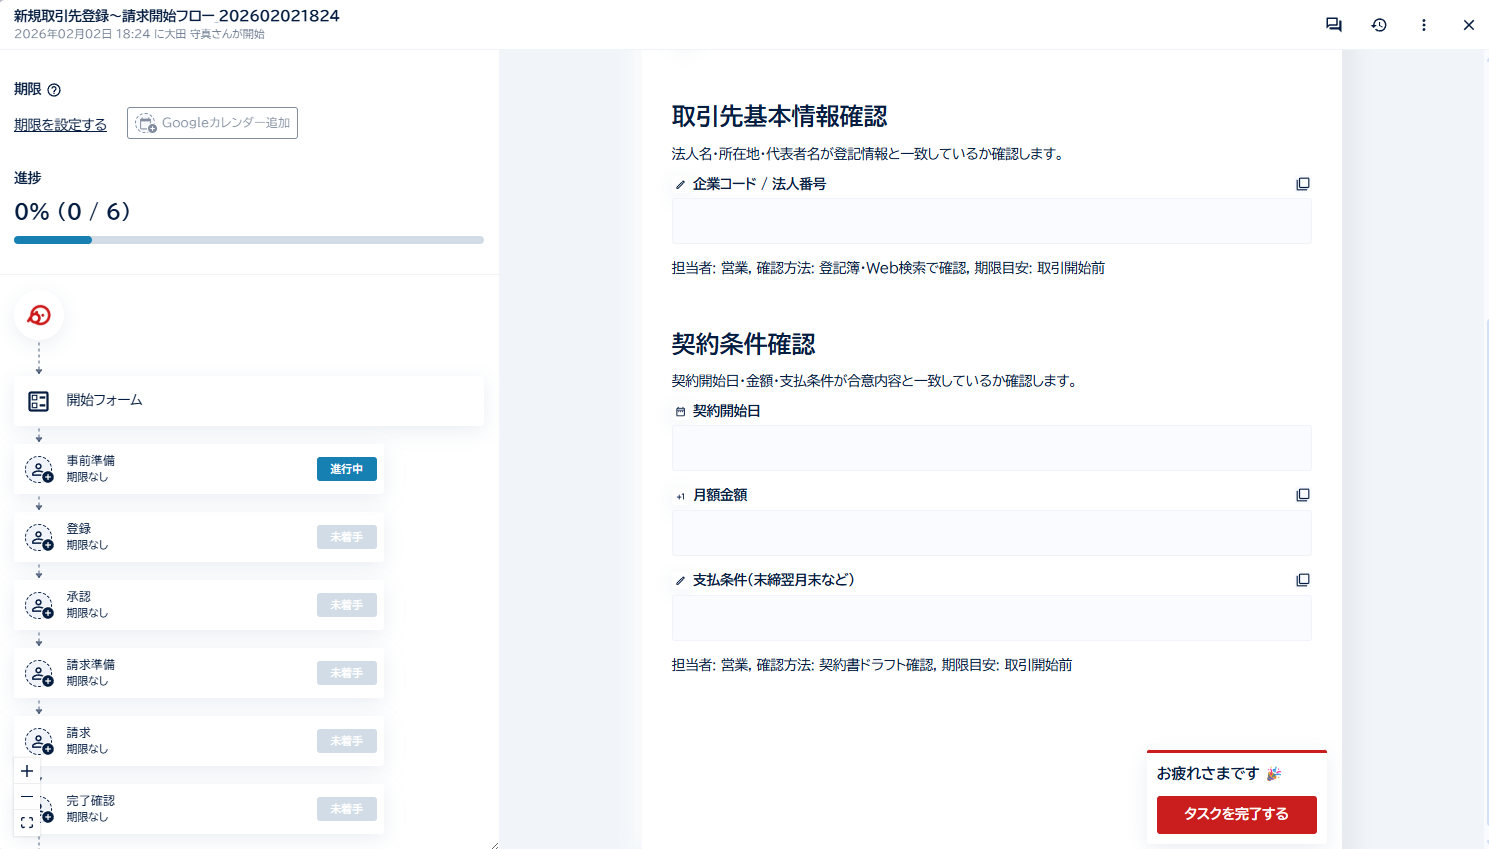1489x849 pixels.
Task: Click 未着手 badge on 請求準備 row
Action: pyautogui.click(x=347, y=673)
